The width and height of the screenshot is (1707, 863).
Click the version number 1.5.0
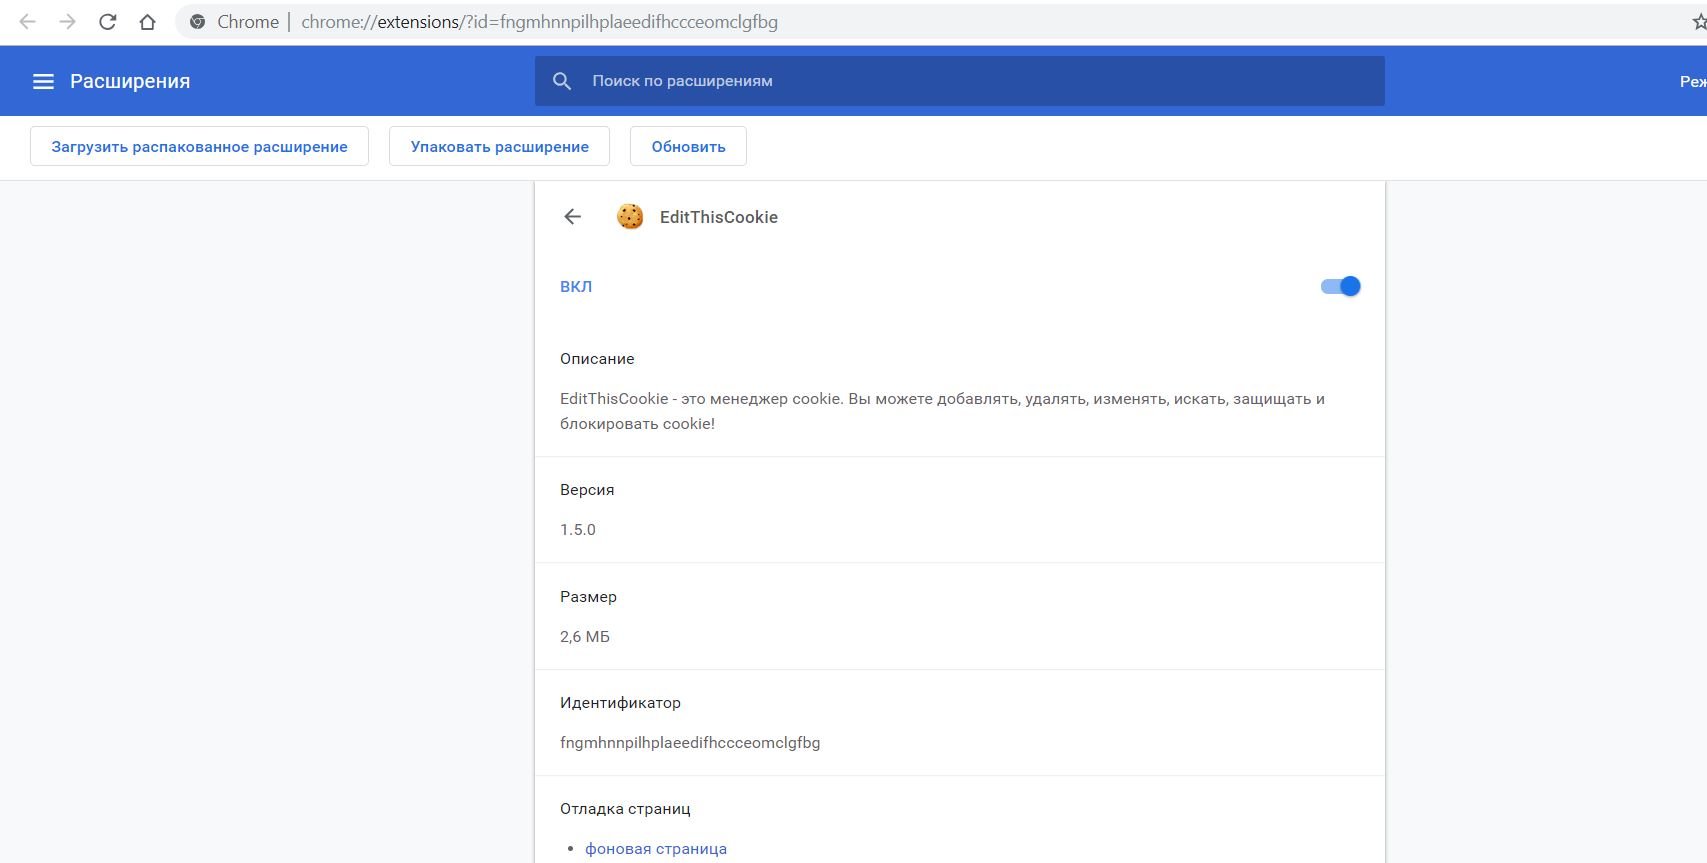[578, 530]
